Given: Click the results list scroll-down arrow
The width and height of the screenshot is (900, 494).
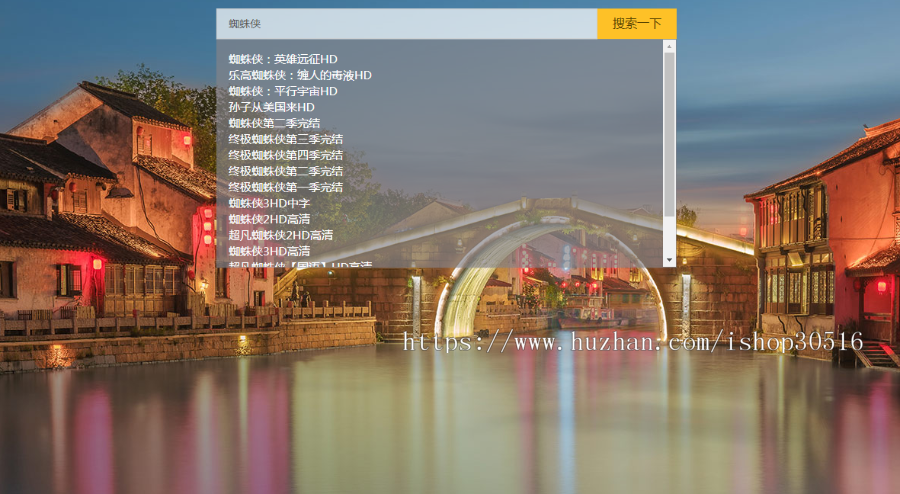Looking at the screenshot, I should 669,260.
